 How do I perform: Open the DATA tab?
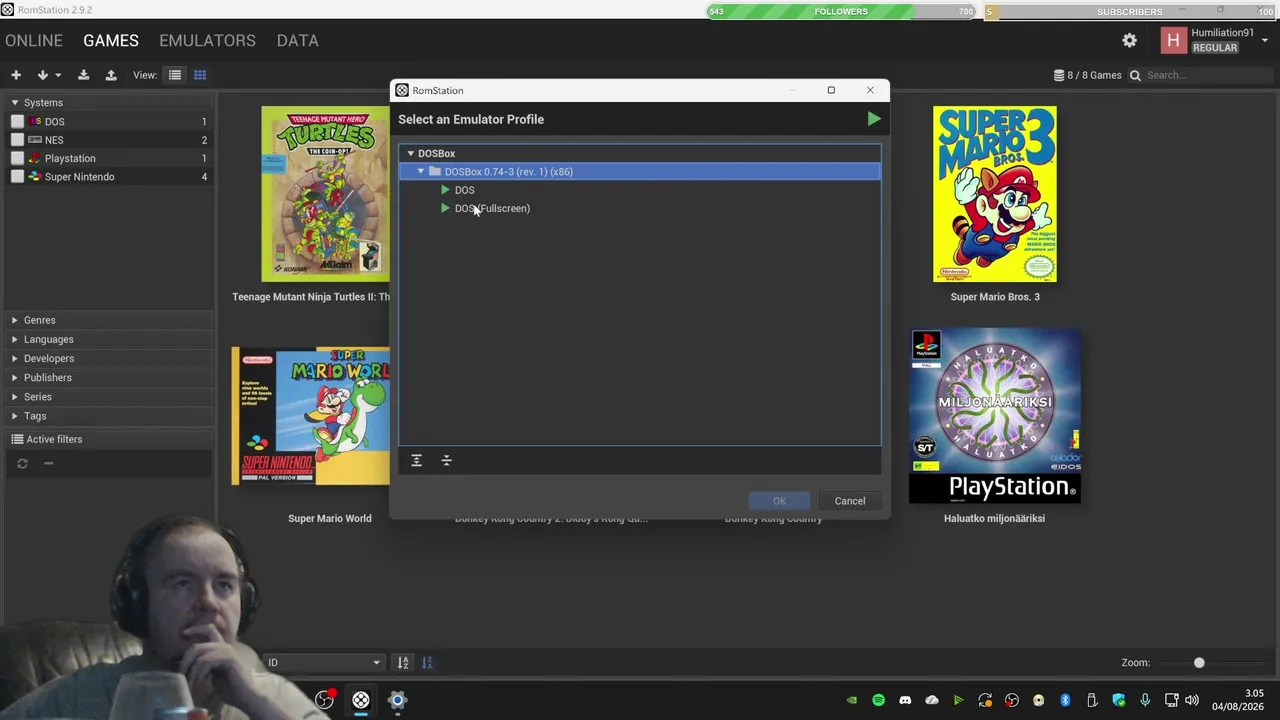tap(298, 40)
